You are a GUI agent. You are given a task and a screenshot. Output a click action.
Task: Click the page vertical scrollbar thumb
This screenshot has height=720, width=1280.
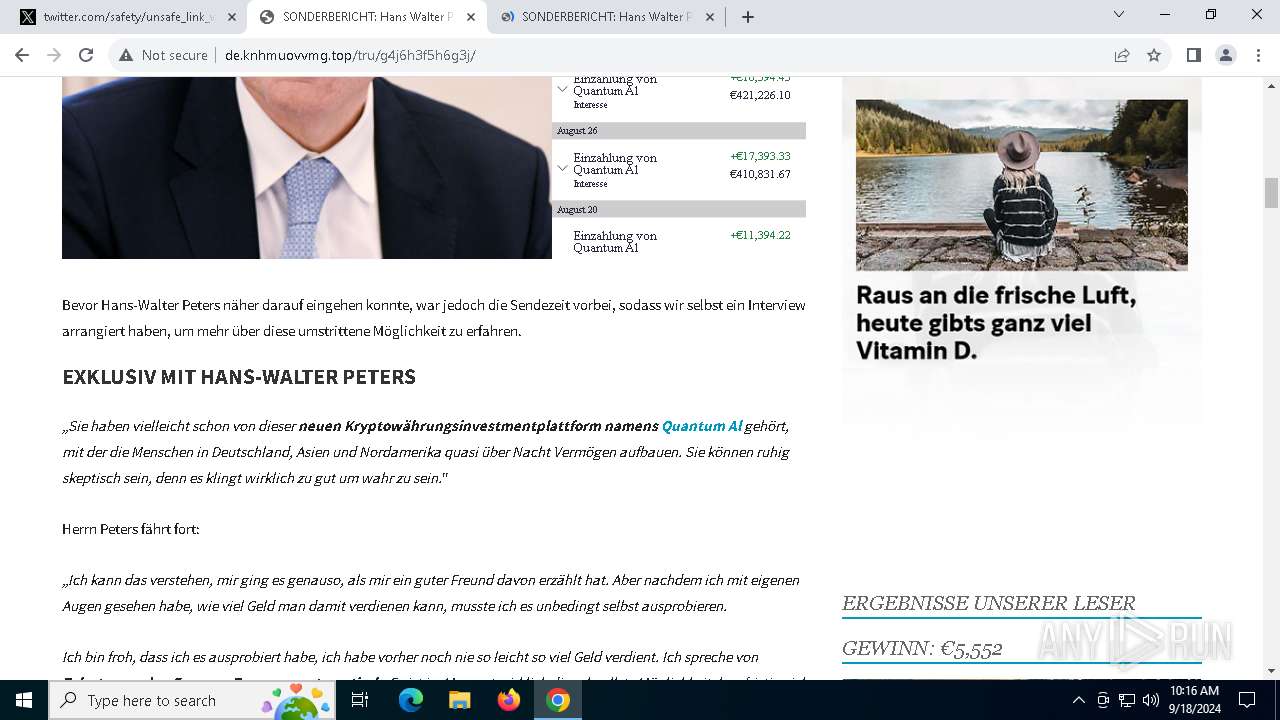click(x=1271, y=192)
